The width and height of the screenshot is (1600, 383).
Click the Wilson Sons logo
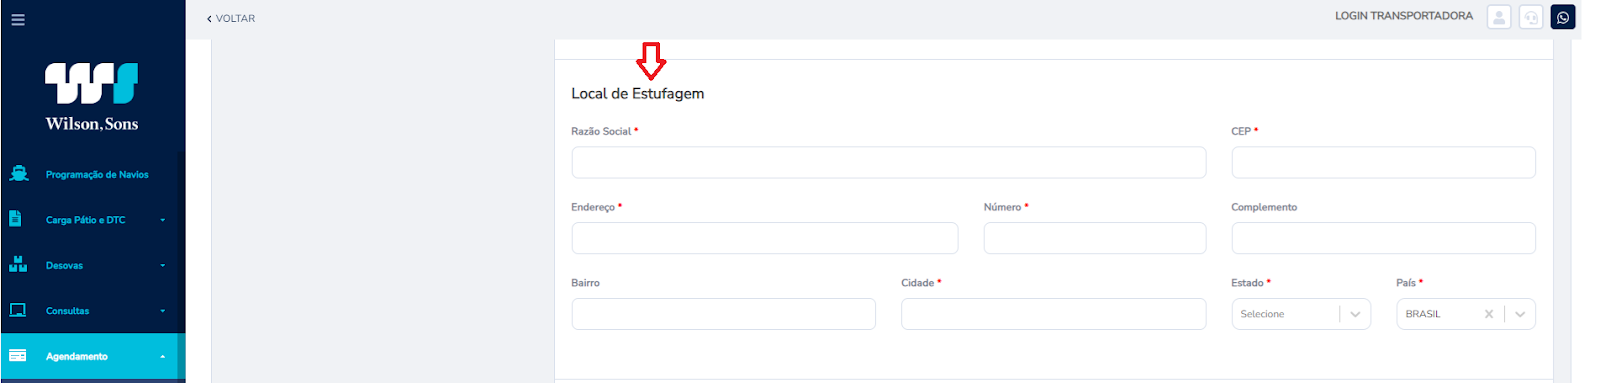(x=92, y=97)
